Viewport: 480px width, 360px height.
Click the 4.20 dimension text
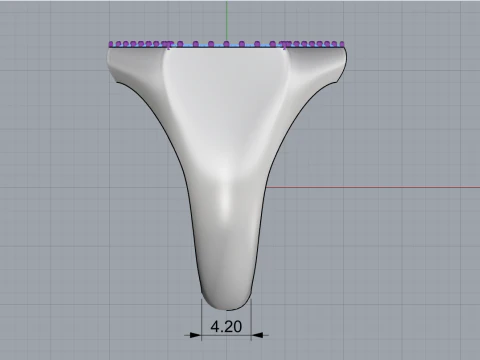click(226, 326)
